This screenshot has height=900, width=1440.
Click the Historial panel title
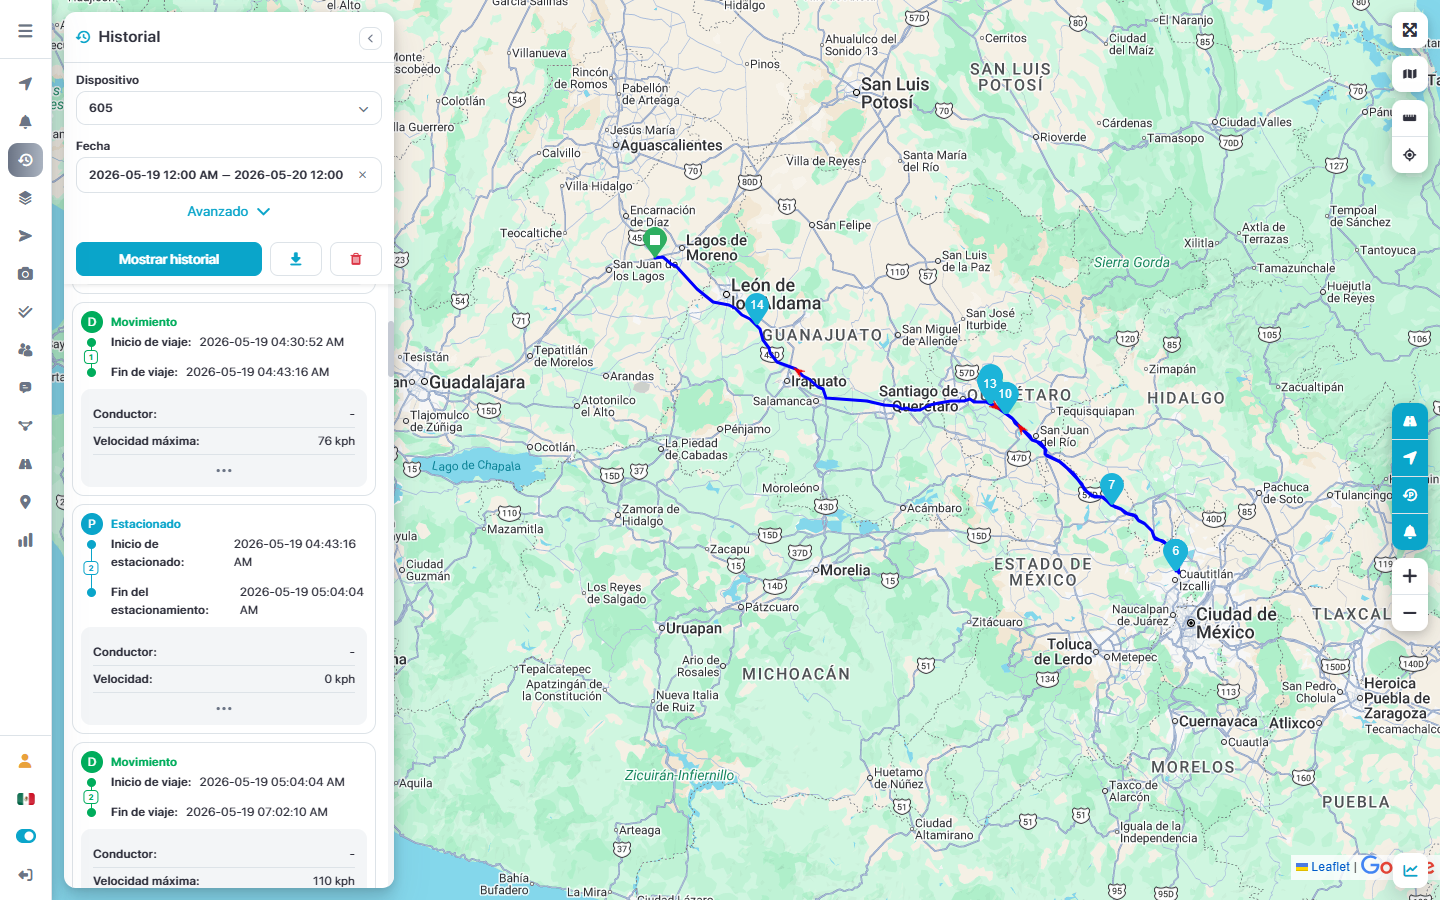[x=129, y=37]
